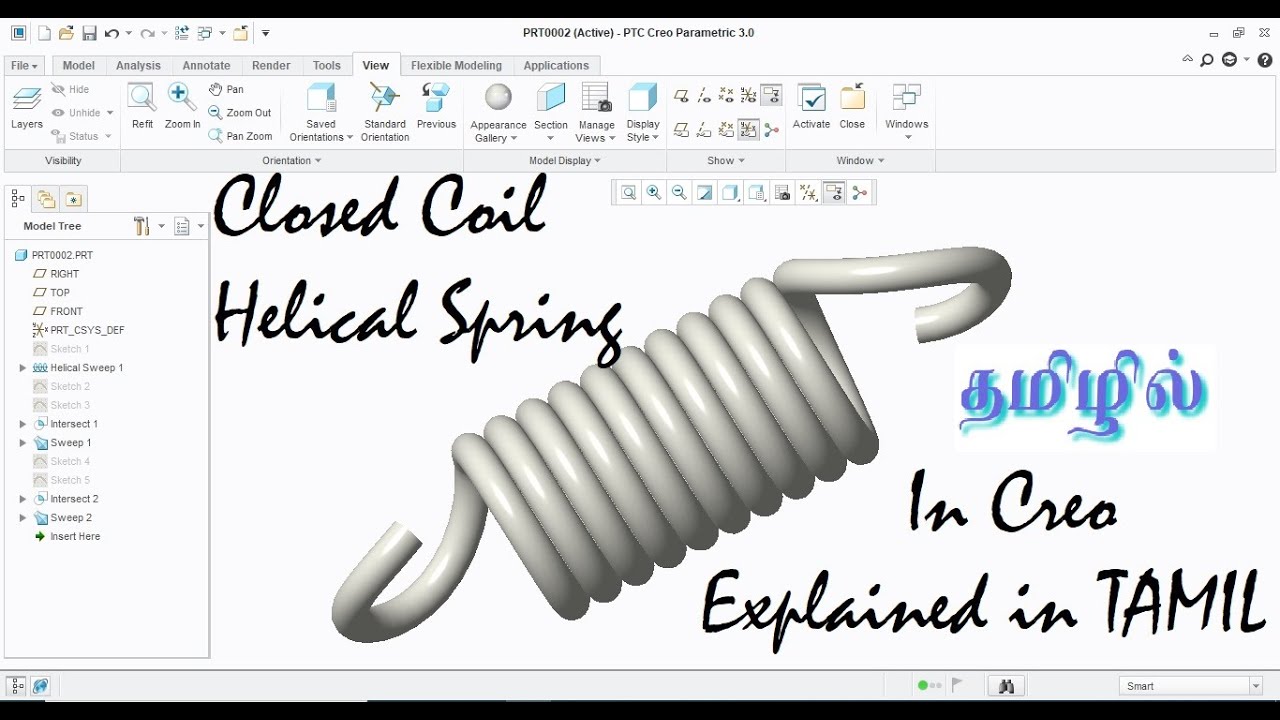
Task: Click the New file icon
Action: [44, 33]
